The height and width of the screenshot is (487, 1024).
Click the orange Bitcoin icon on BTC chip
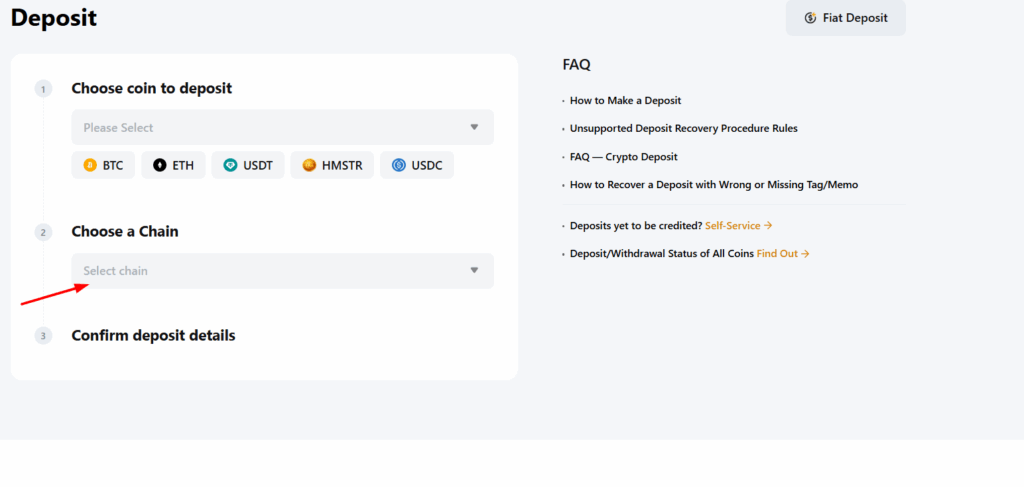tap(90, 165)
